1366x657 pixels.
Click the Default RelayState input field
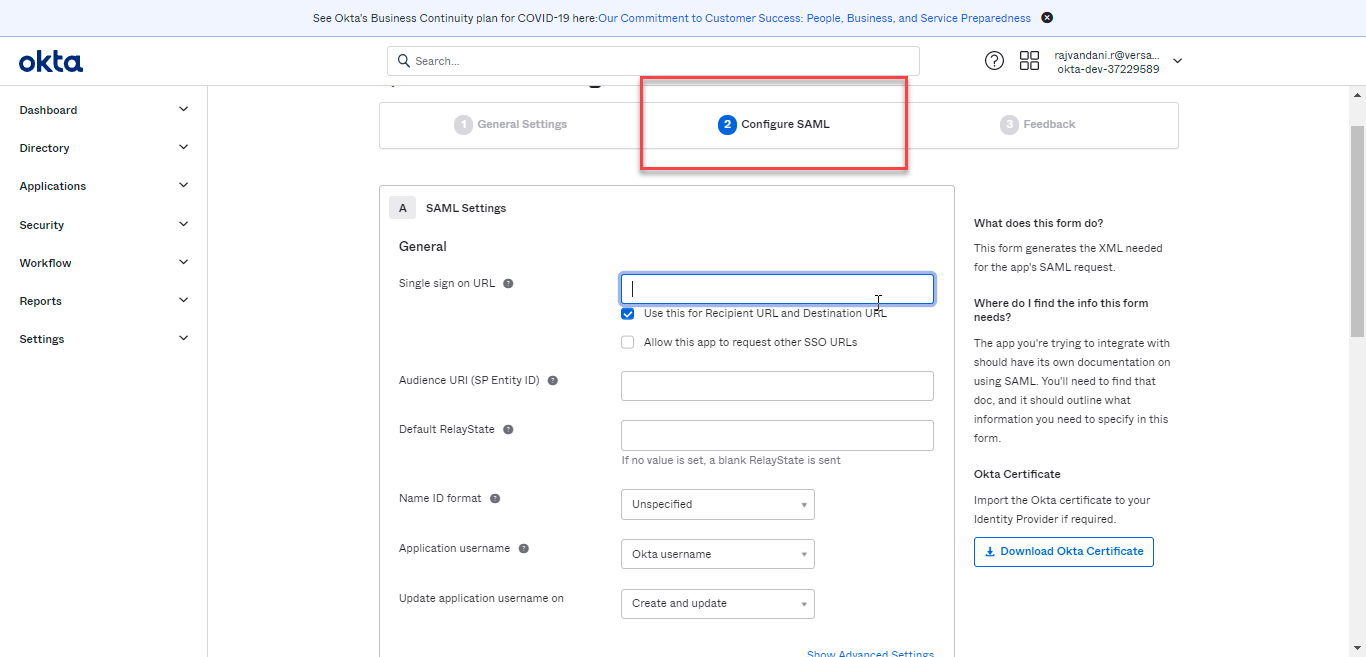tap(777, 436)
